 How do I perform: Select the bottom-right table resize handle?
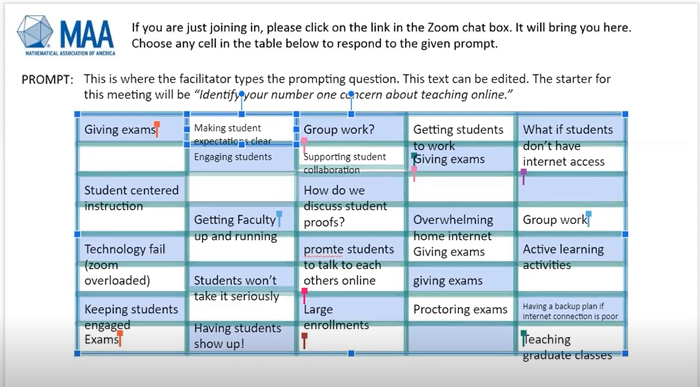click(x=625, y=354)
